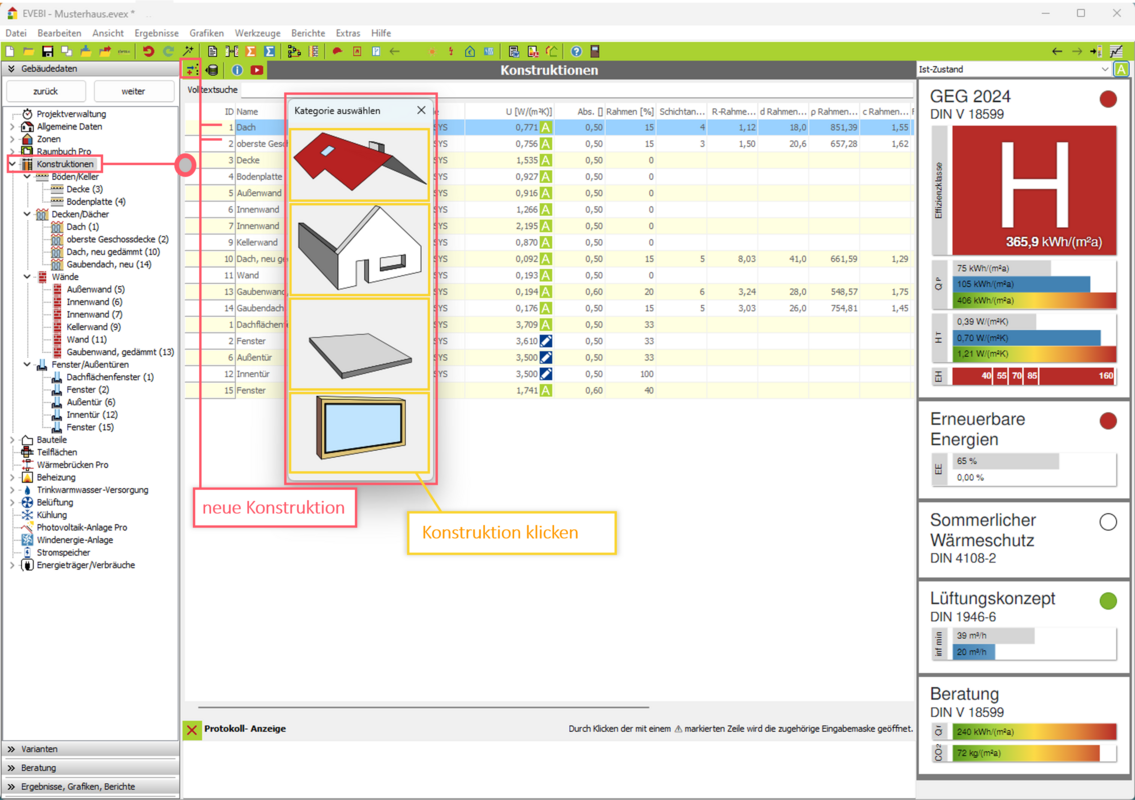Click the new construction icon

190,70
